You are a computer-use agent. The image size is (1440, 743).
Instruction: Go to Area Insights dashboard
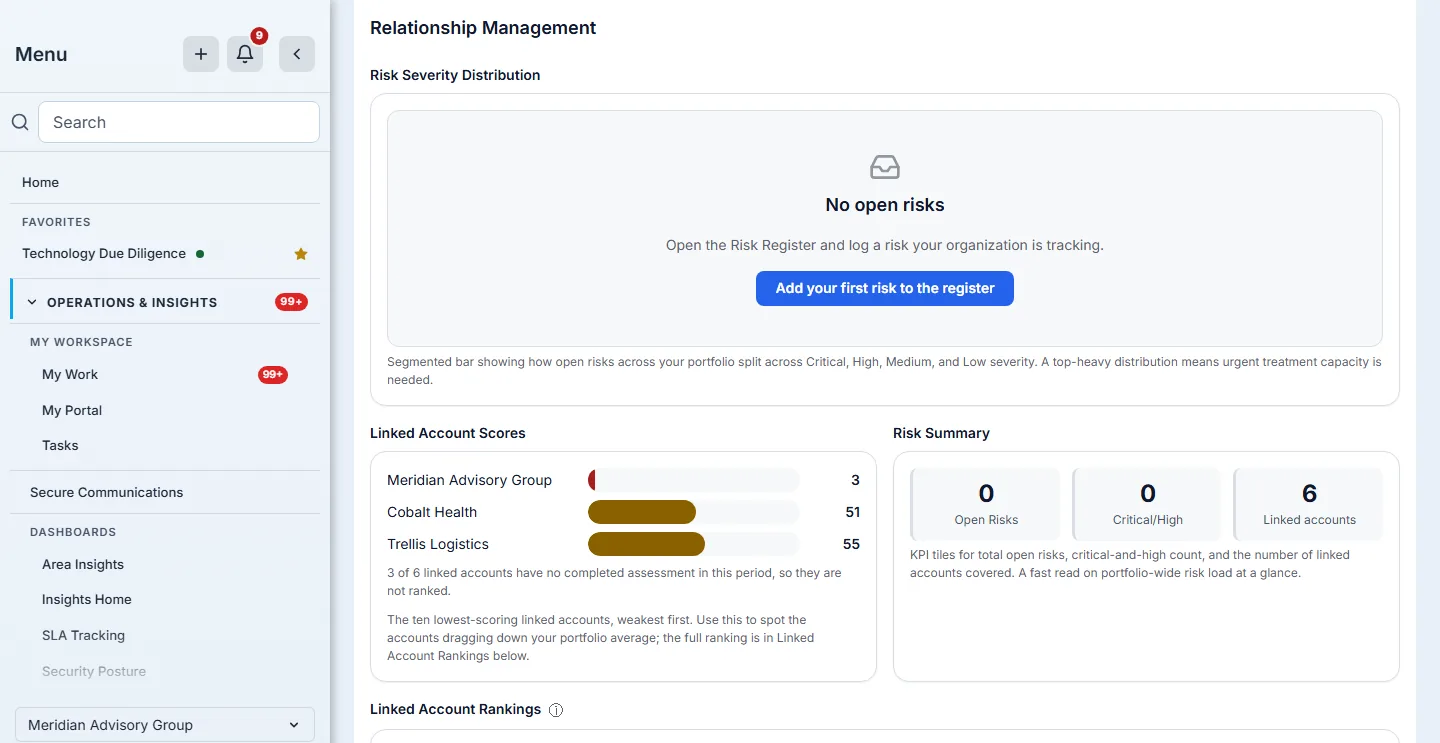[83, 564]
